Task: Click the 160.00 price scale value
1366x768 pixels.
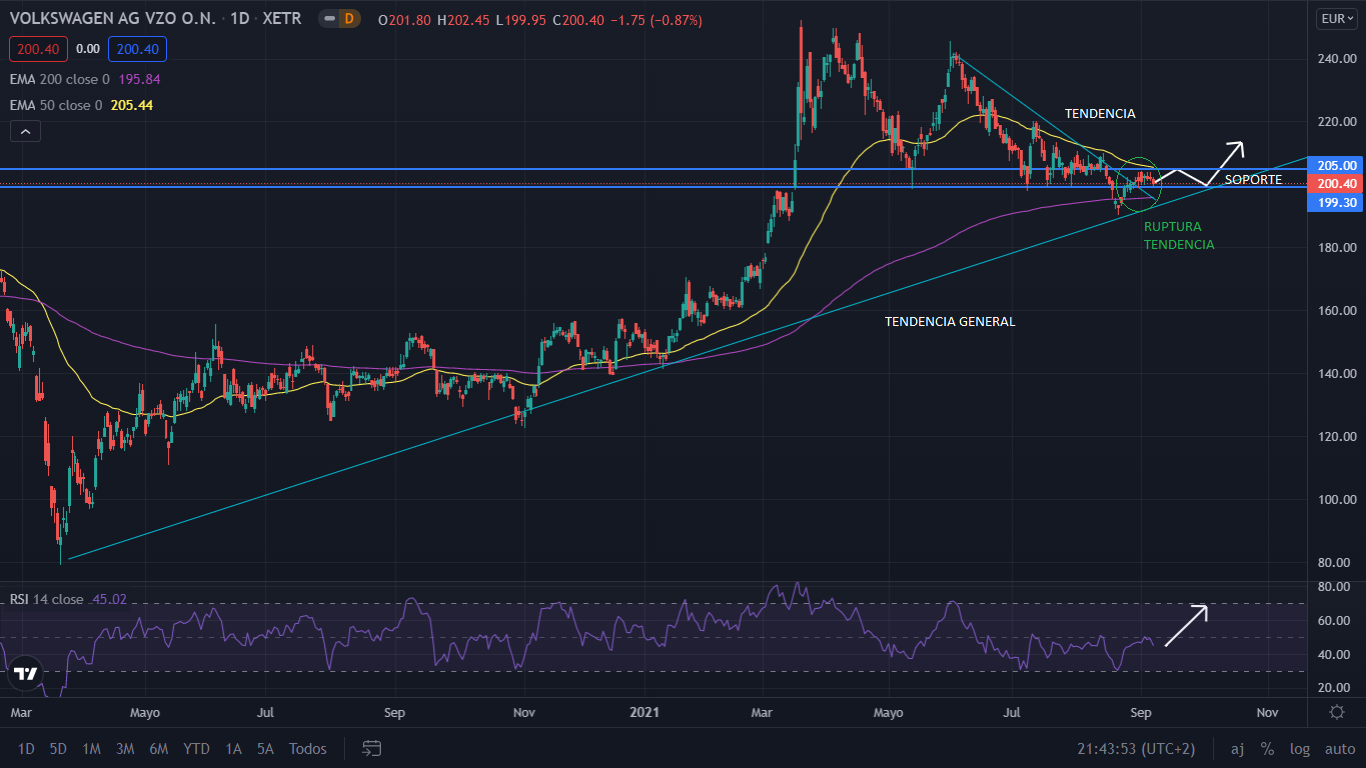Action: click(x=1336, y=310)
